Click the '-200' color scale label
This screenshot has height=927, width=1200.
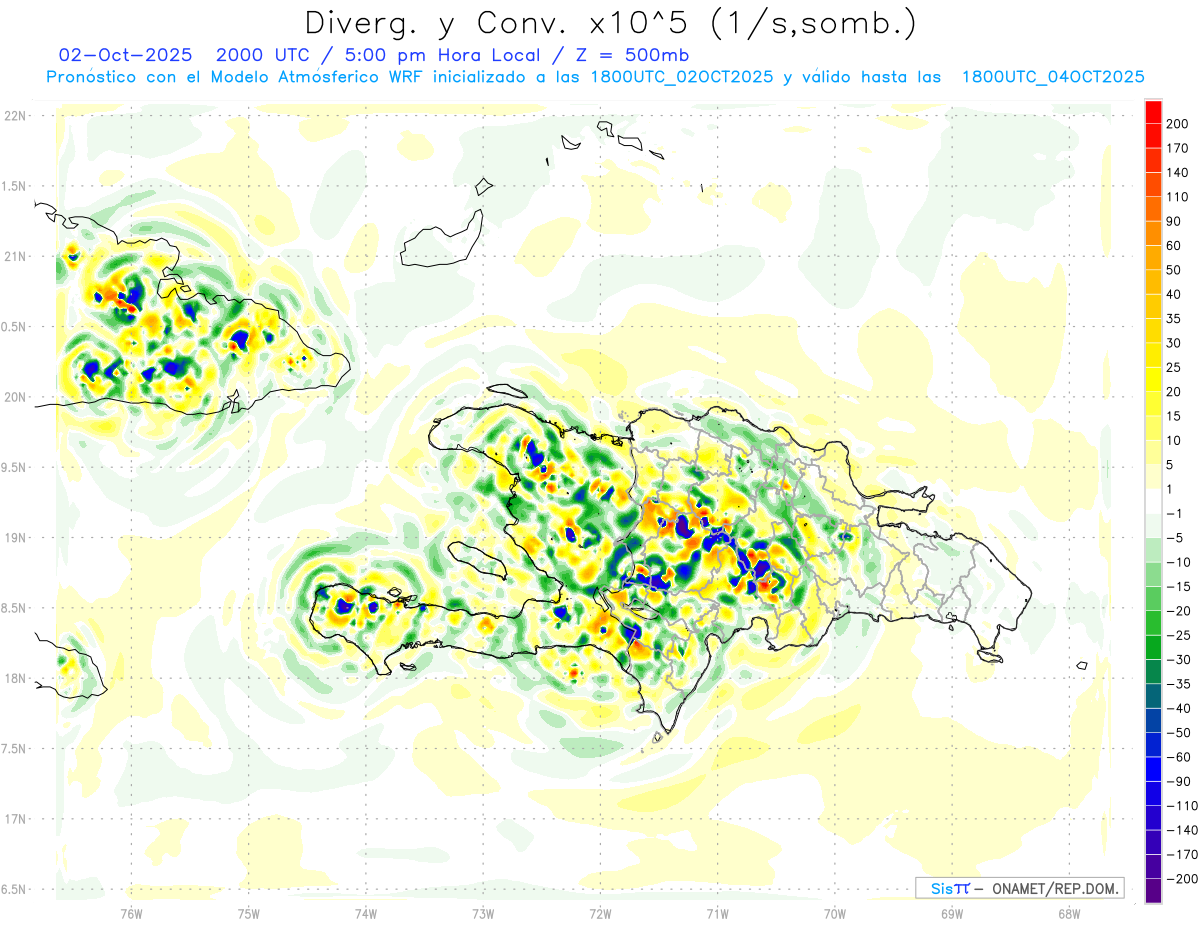pyautogui.click(x=1182, y=879)
